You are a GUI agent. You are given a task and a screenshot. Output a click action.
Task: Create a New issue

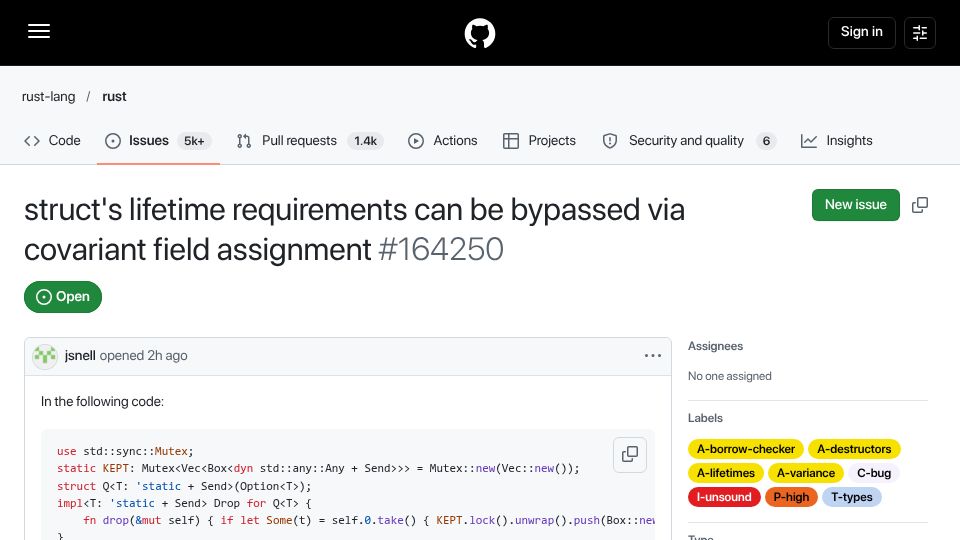[855, 204]
